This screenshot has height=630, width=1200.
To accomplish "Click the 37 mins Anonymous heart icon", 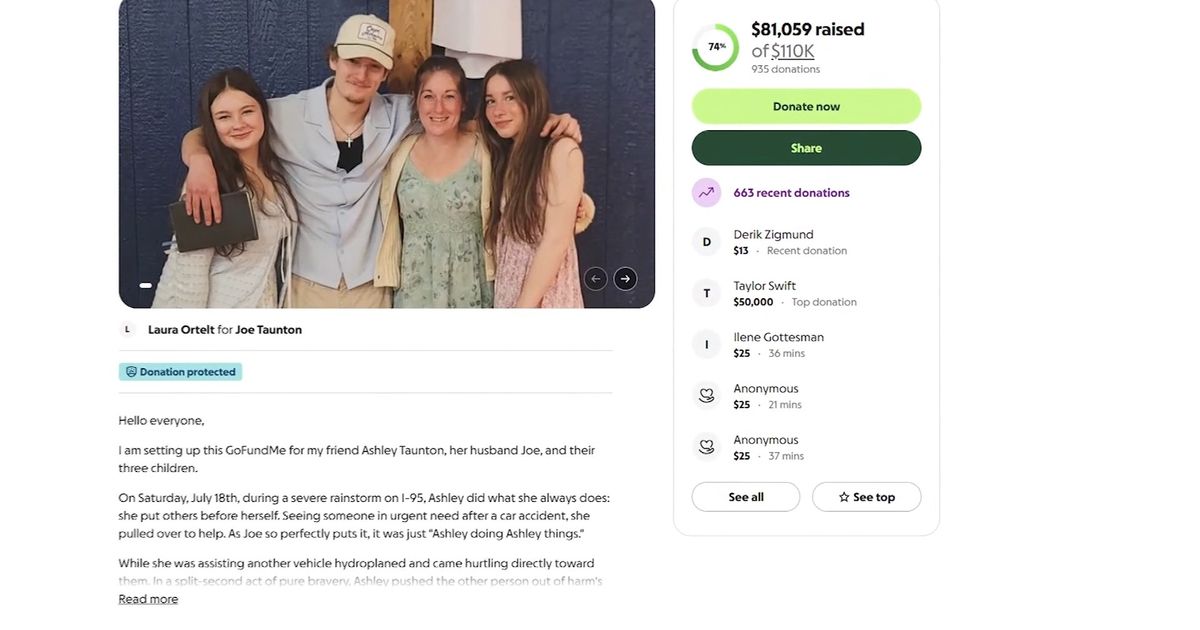I will (x=706, y=447).
